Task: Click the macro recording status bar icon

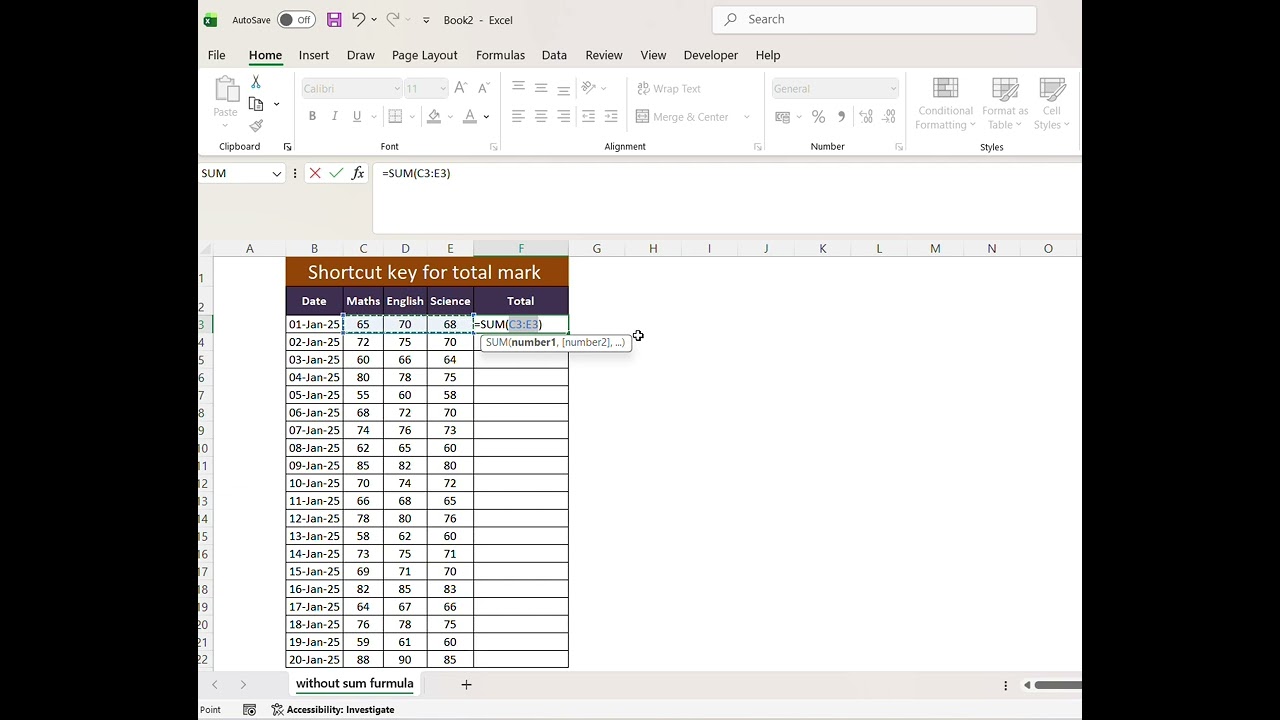Action: coord(249,710)
